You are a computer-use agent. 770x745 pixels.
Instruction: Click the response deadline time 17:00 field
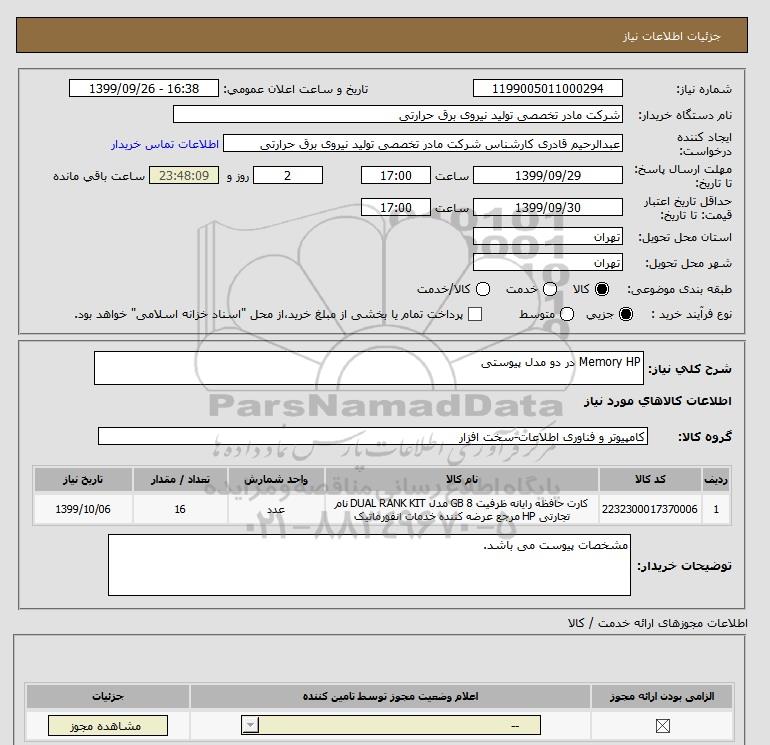pos(396,175)
